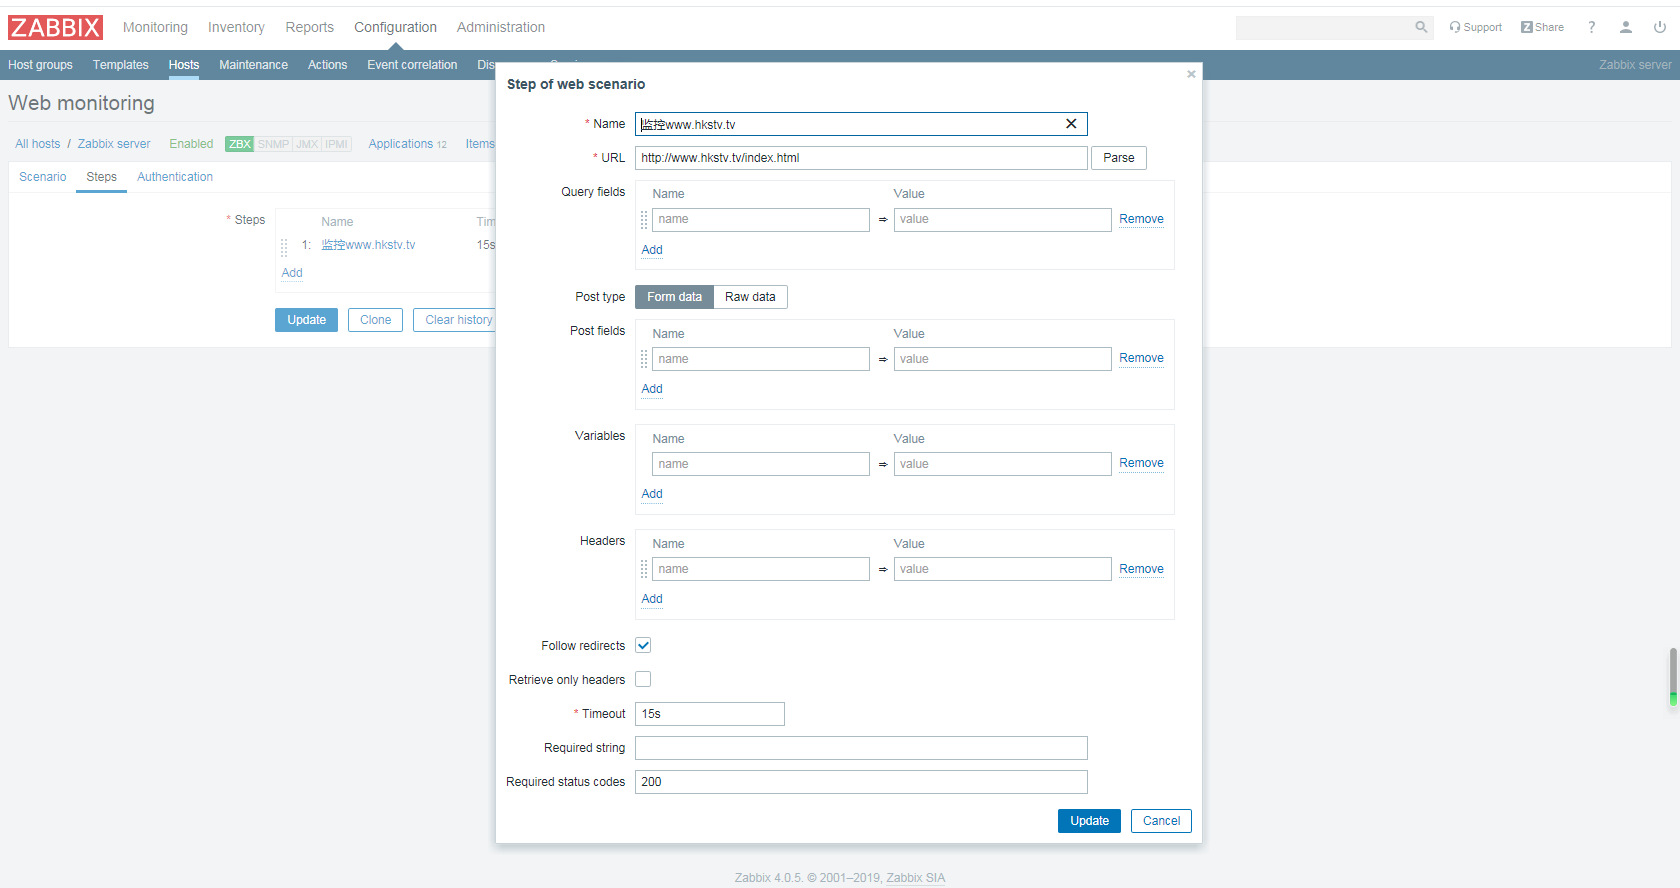Open the Support link

[x=1475, y=27]
